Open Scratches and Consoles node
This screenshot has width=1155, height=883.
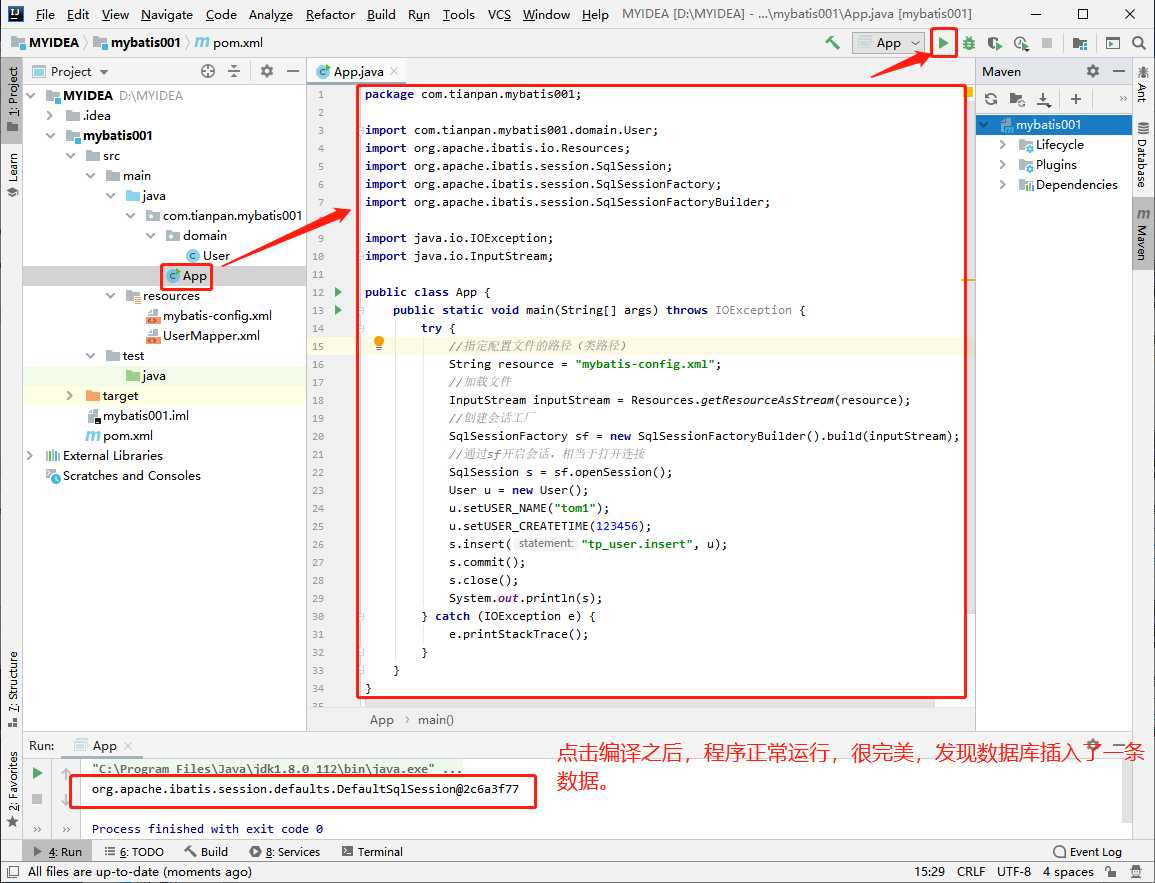point(124,476)
